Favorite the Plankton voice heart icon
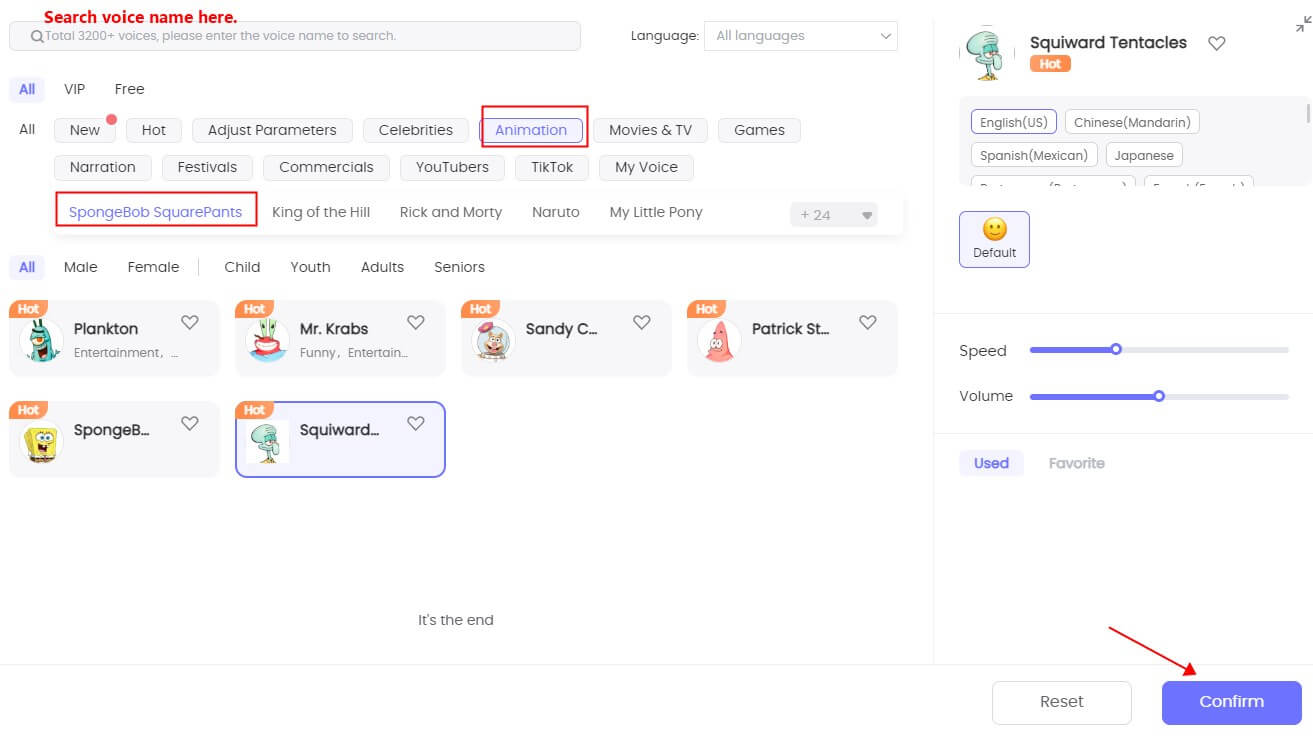1313x737 pixels. pyautogui.click(x=190, y=322)
